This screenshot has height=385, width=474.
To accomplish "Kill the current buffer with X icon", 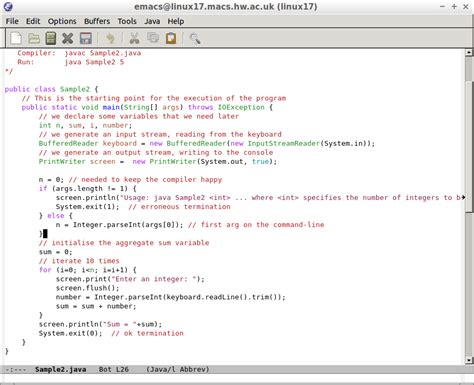I will [x=68, y=38].
